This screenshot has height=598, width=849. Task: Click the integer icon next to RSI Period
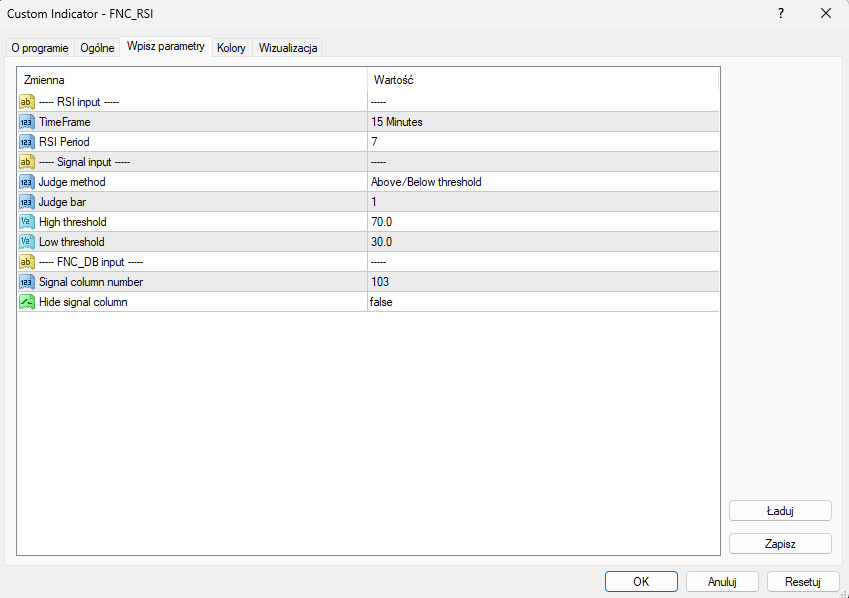tap(27, 142)
